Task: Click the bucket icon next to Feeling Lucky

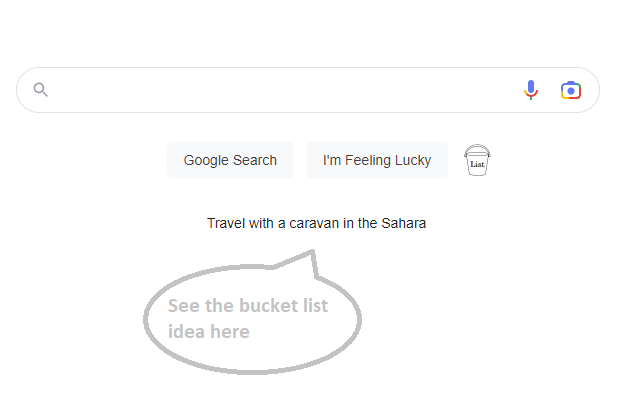Action: (477, 161)
